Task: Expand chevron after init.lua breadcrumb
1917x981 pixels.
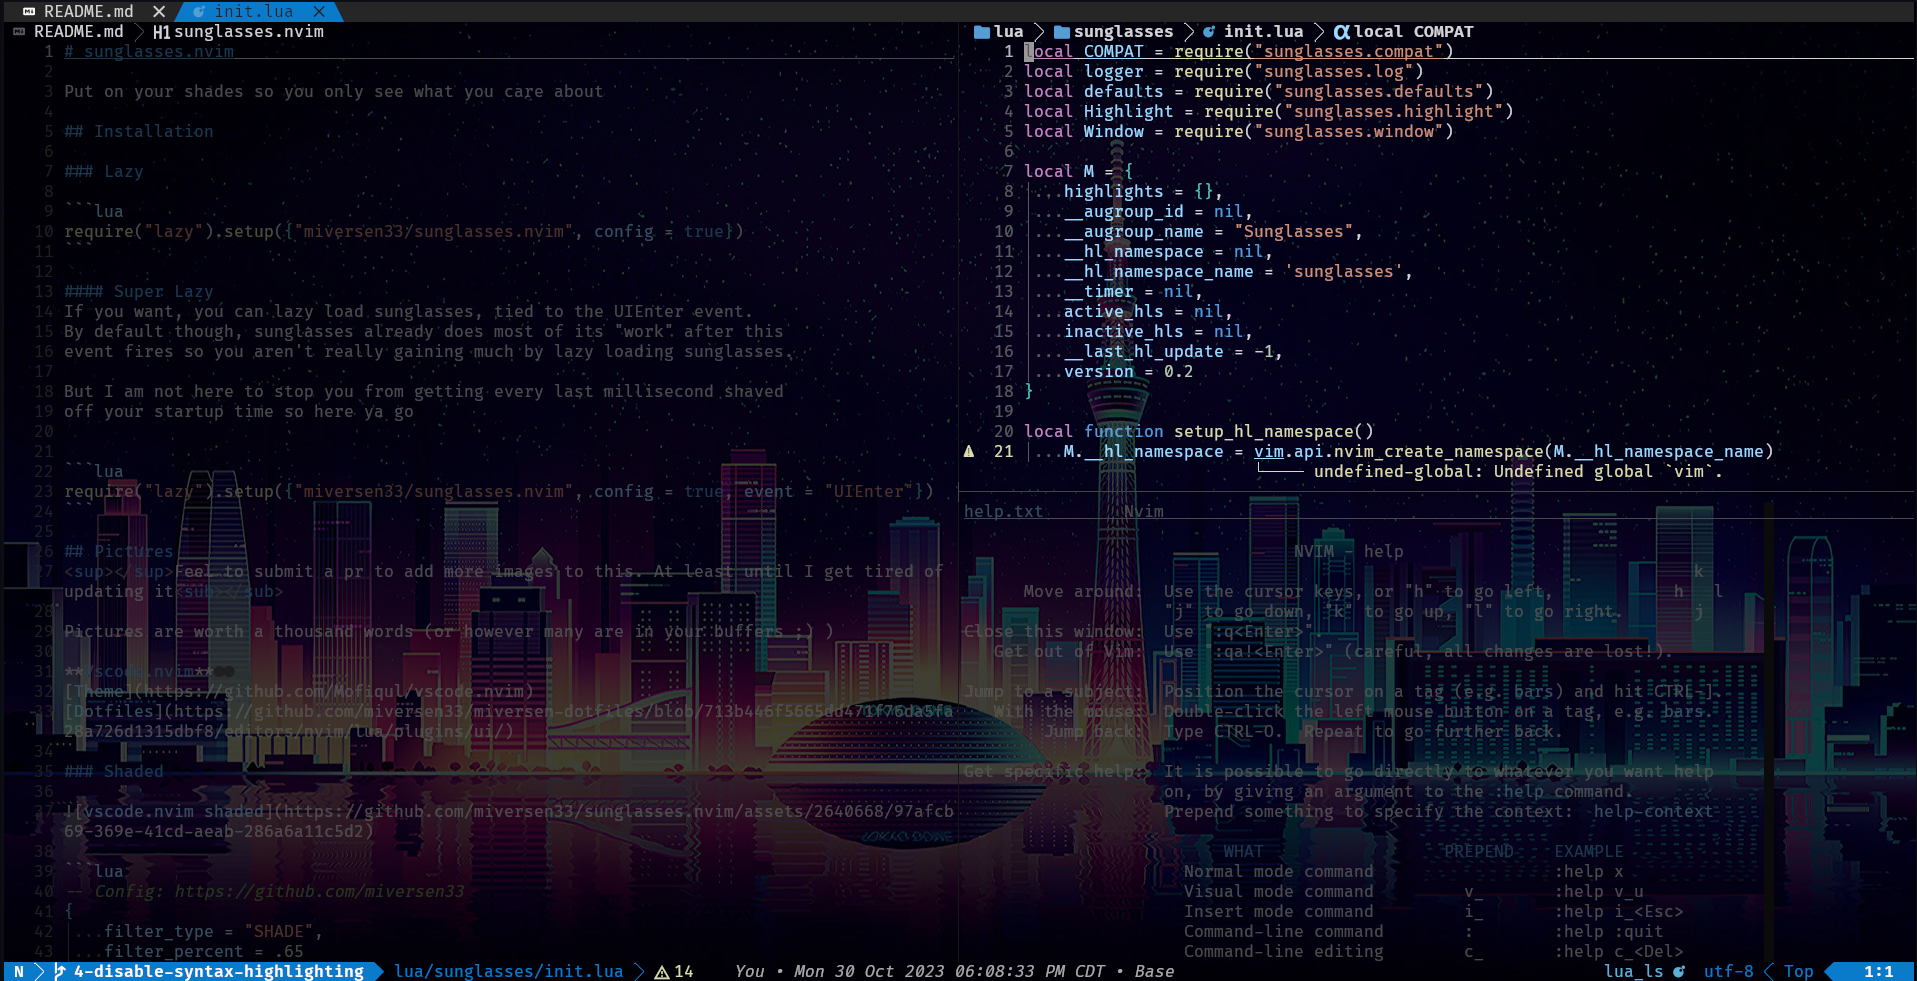Action: 1318,31
